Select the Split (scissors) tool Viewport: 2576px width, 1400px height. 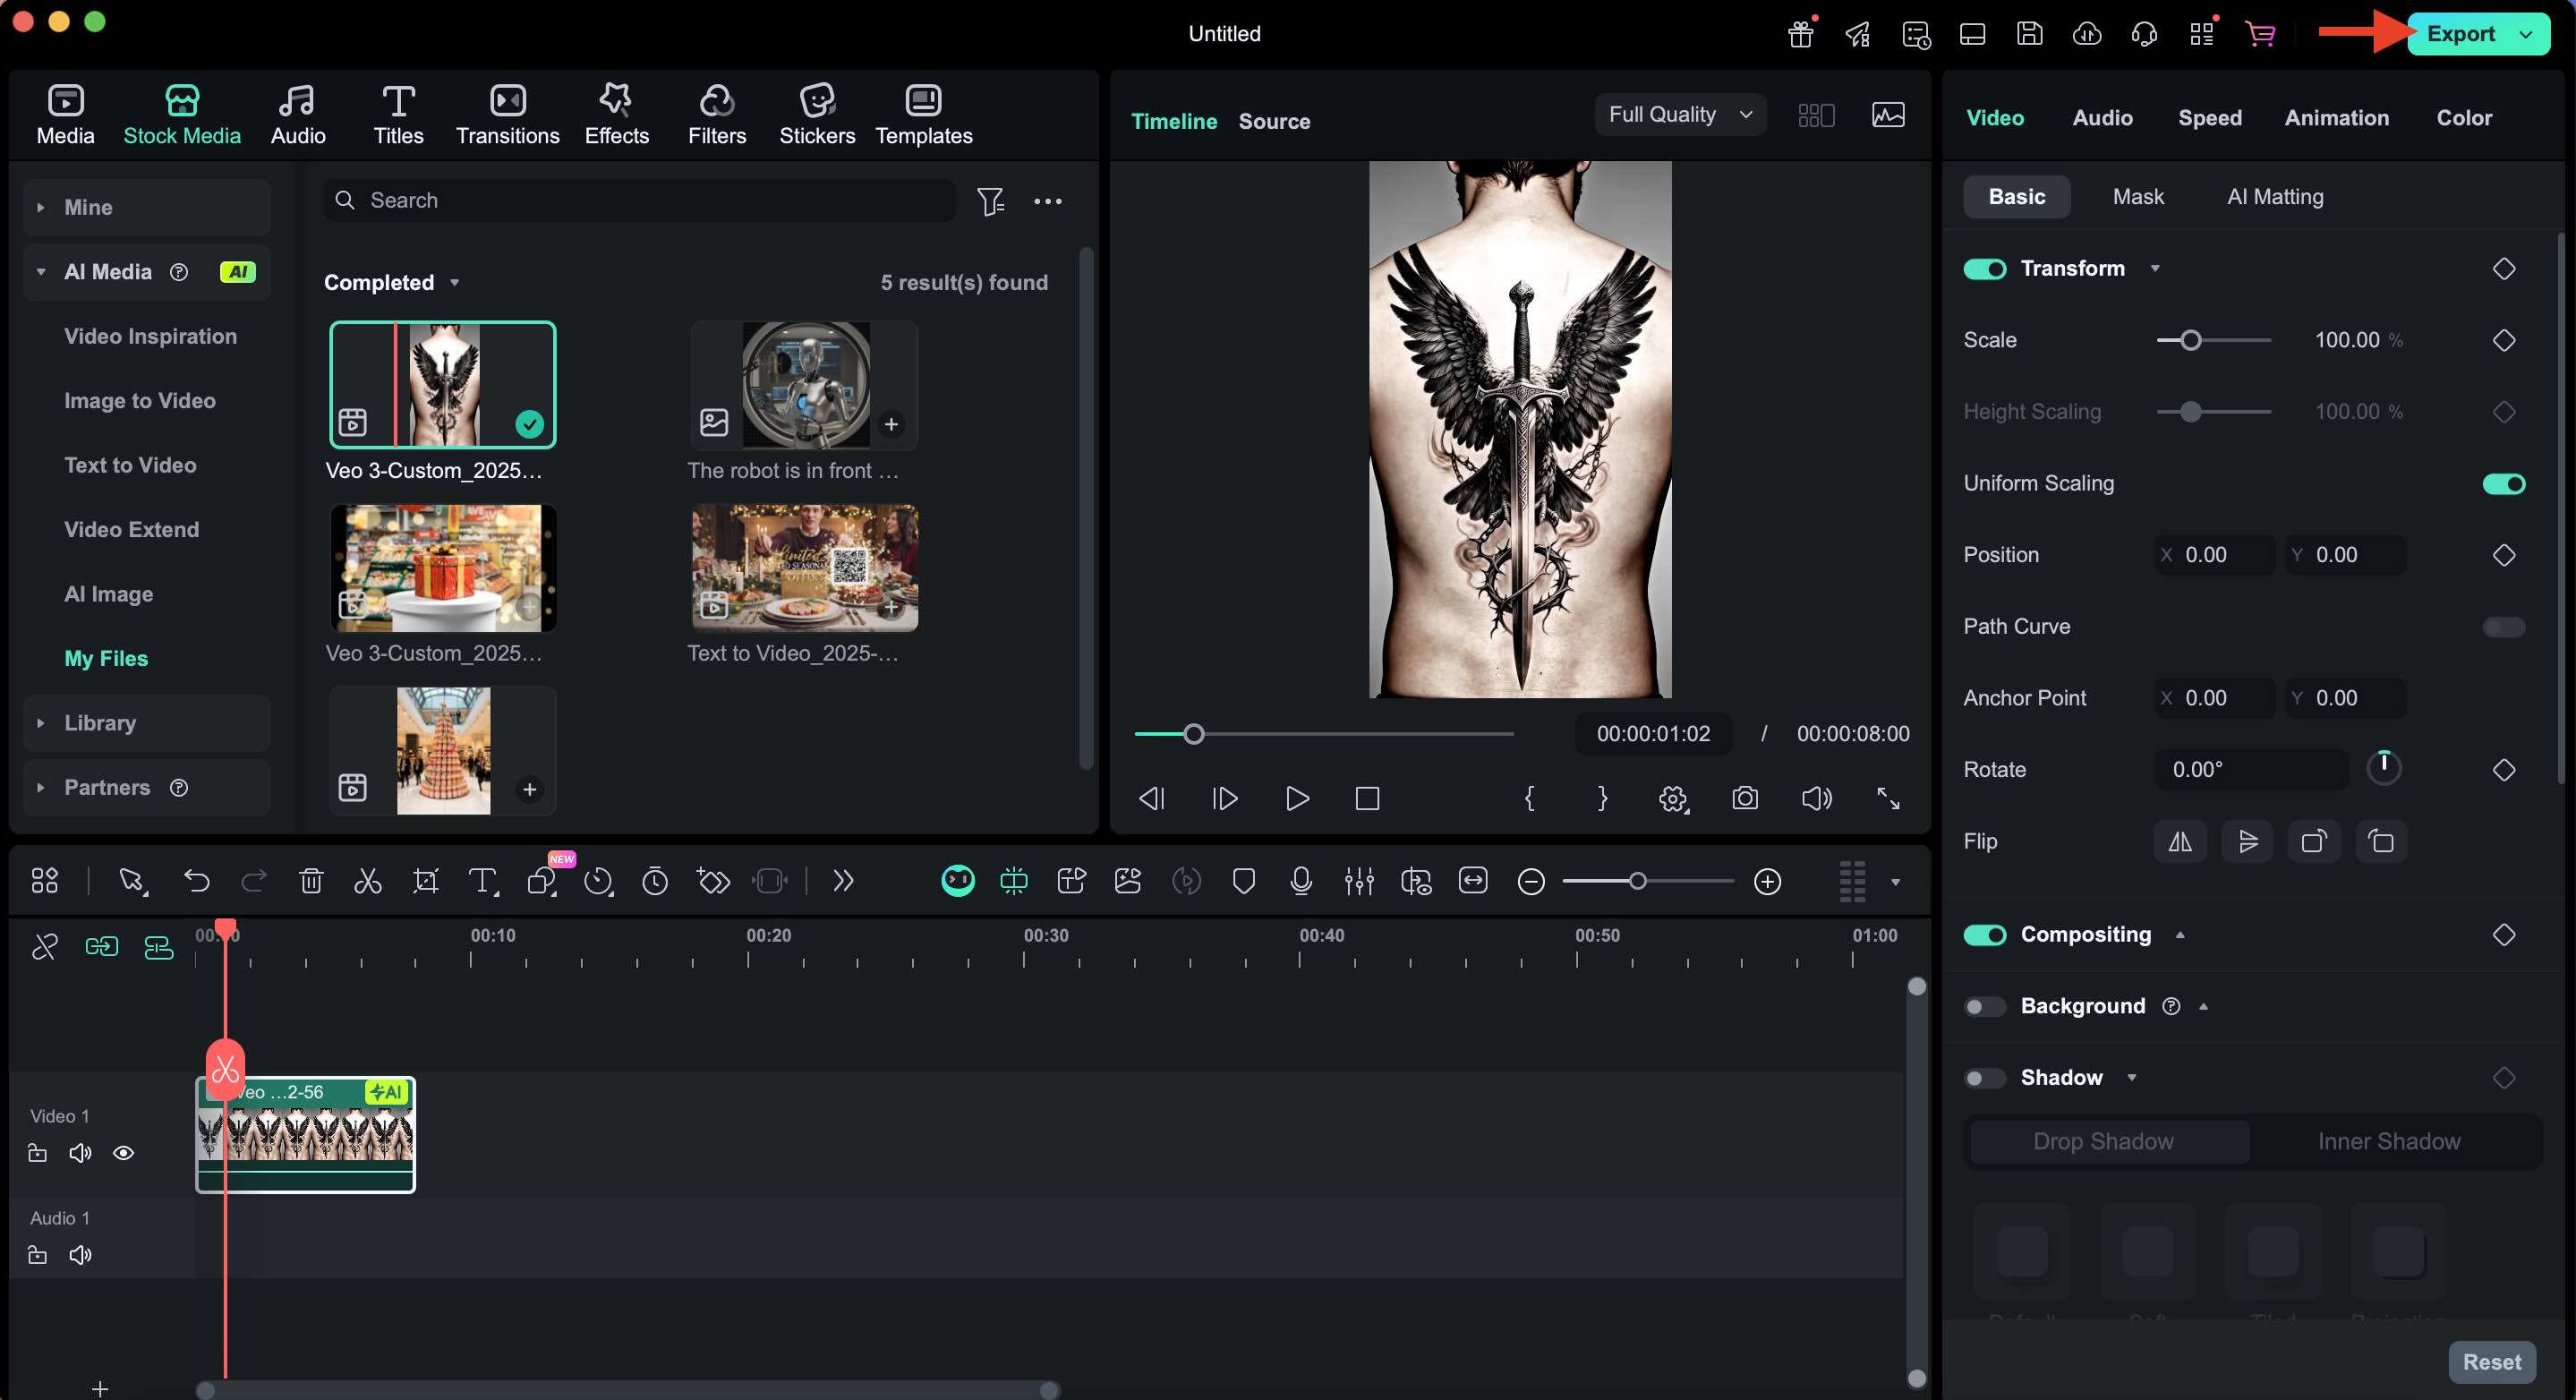(x=368, y=880)
